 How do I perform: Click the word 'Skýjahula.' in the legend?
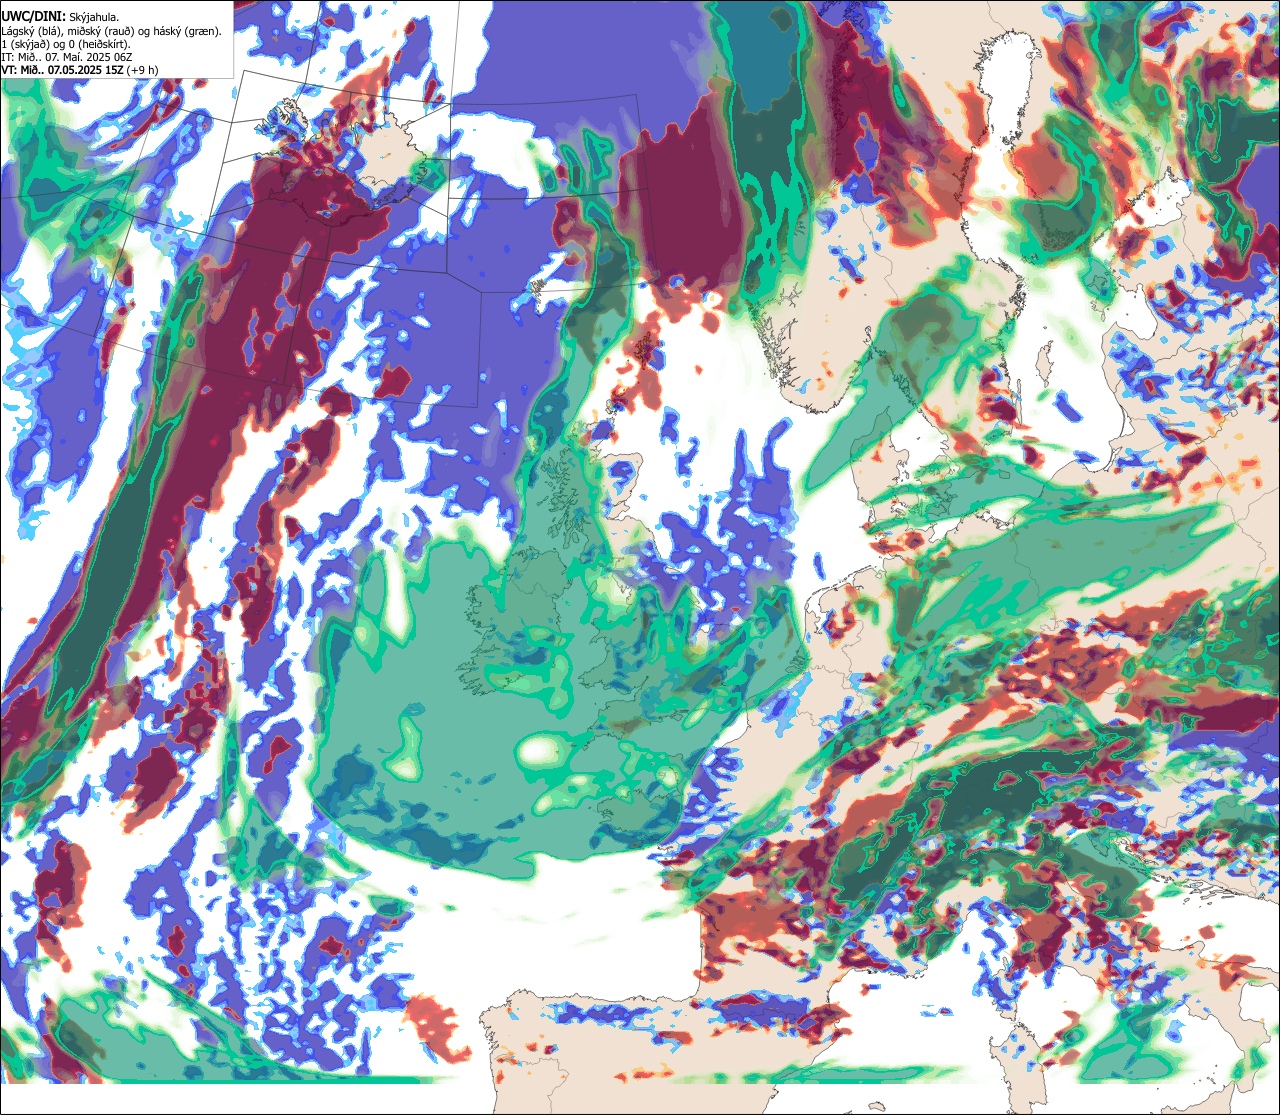(95, 16)
